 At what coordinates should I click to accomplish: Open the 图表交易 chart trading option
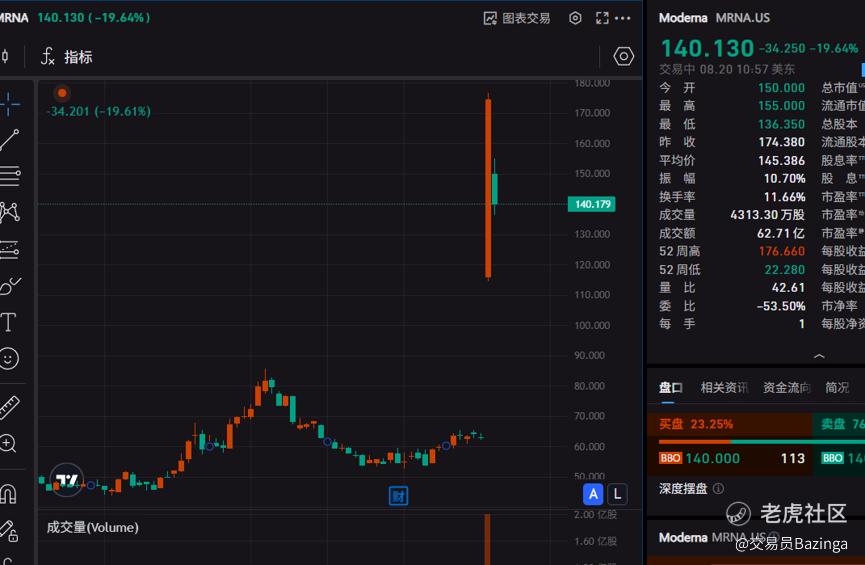(517, 18)
